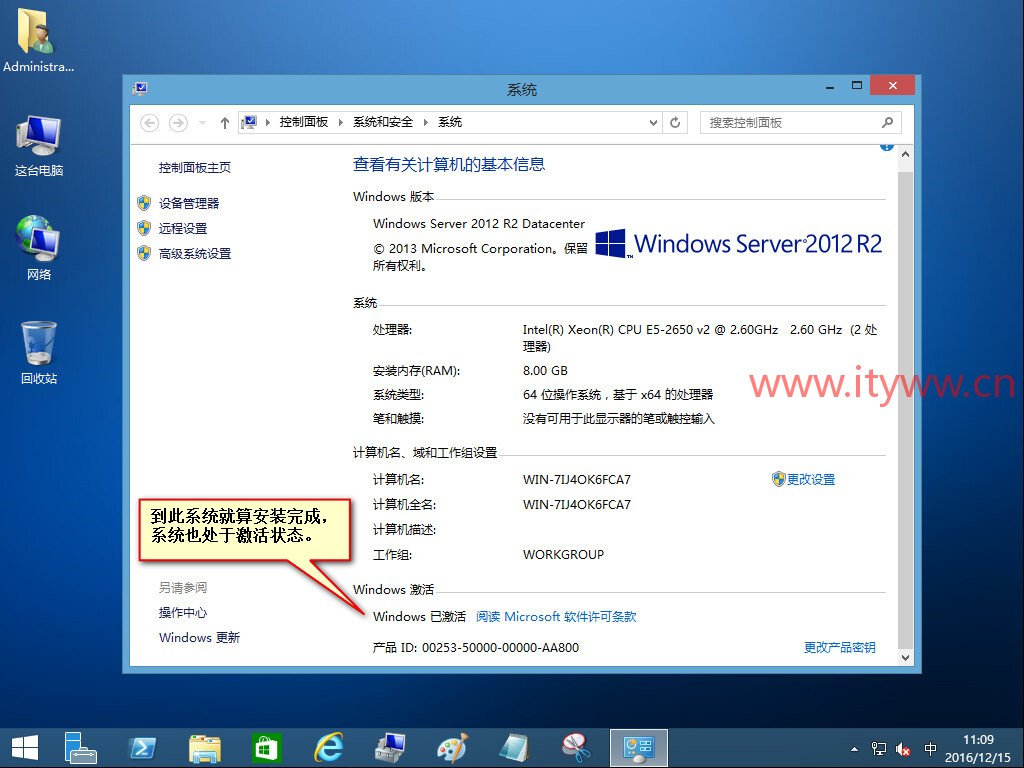Minimize the 系统 window
Image resolution: width=1024 pixels, height=768 pixels.
point(829,86)
